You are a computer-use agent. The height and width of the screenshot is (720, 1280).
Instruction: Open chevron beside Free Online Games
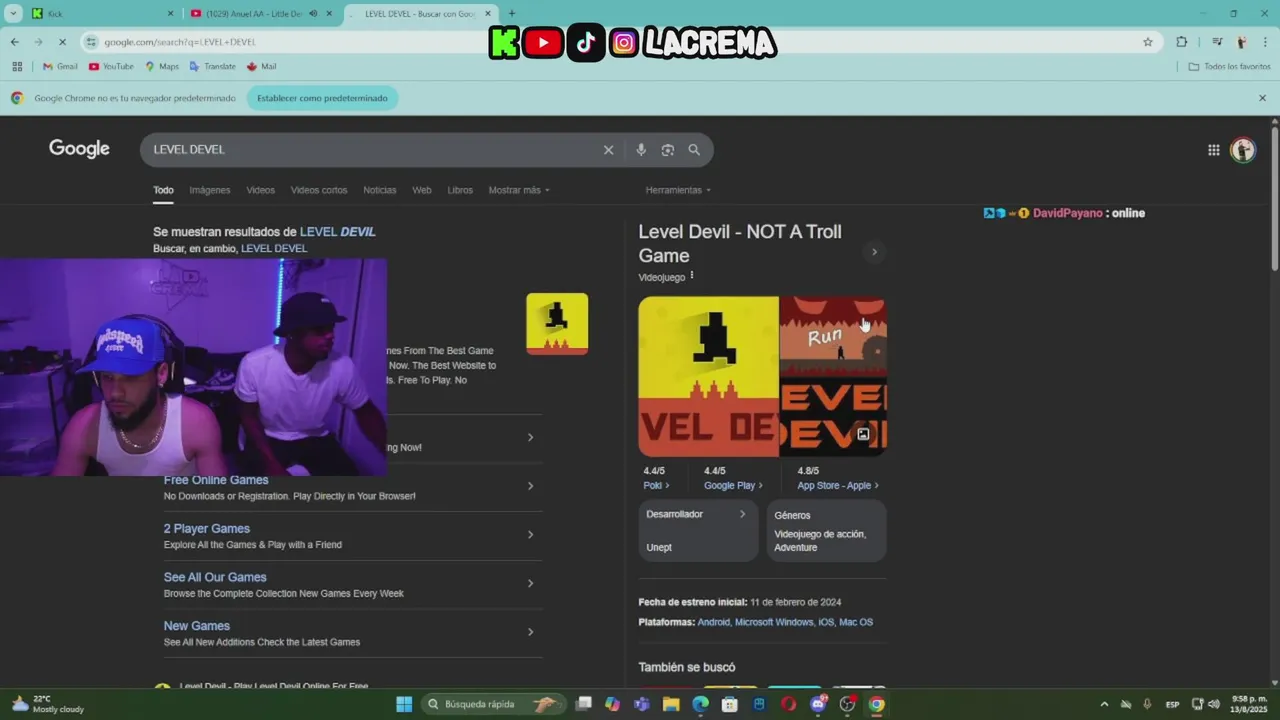530,486
